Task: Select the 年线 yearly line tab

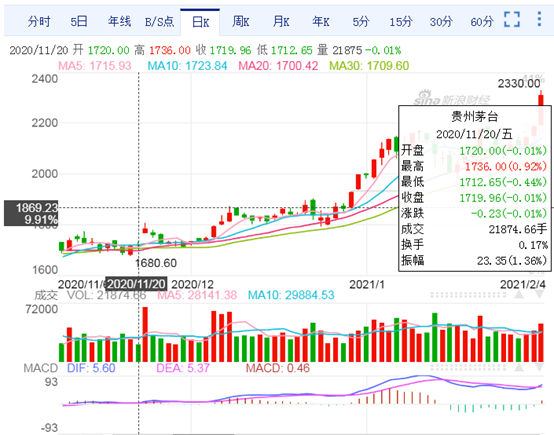Action: point(119,22)
